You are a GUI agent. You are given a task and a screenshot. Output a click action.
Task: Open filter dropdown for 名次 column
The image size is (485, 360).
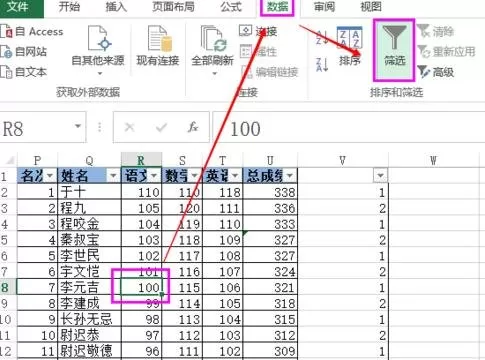50,175
